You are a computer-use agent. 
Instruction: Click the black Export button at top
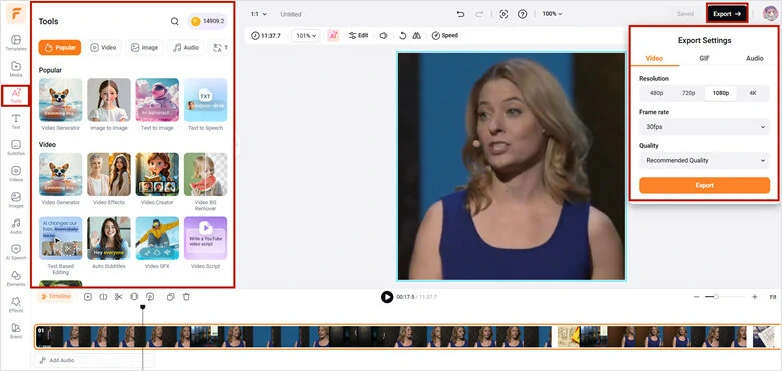pyautogui.click(x=727, y=14)
